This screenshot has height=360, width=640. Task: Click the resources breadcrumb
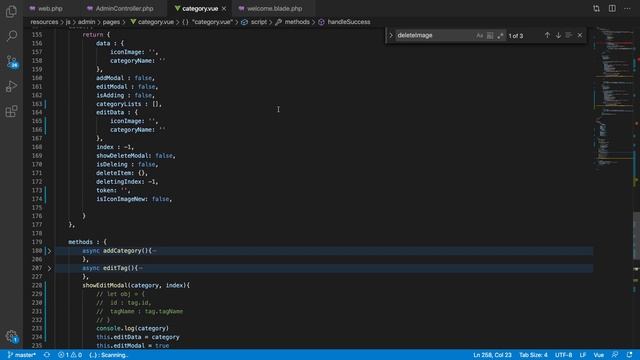44,22
